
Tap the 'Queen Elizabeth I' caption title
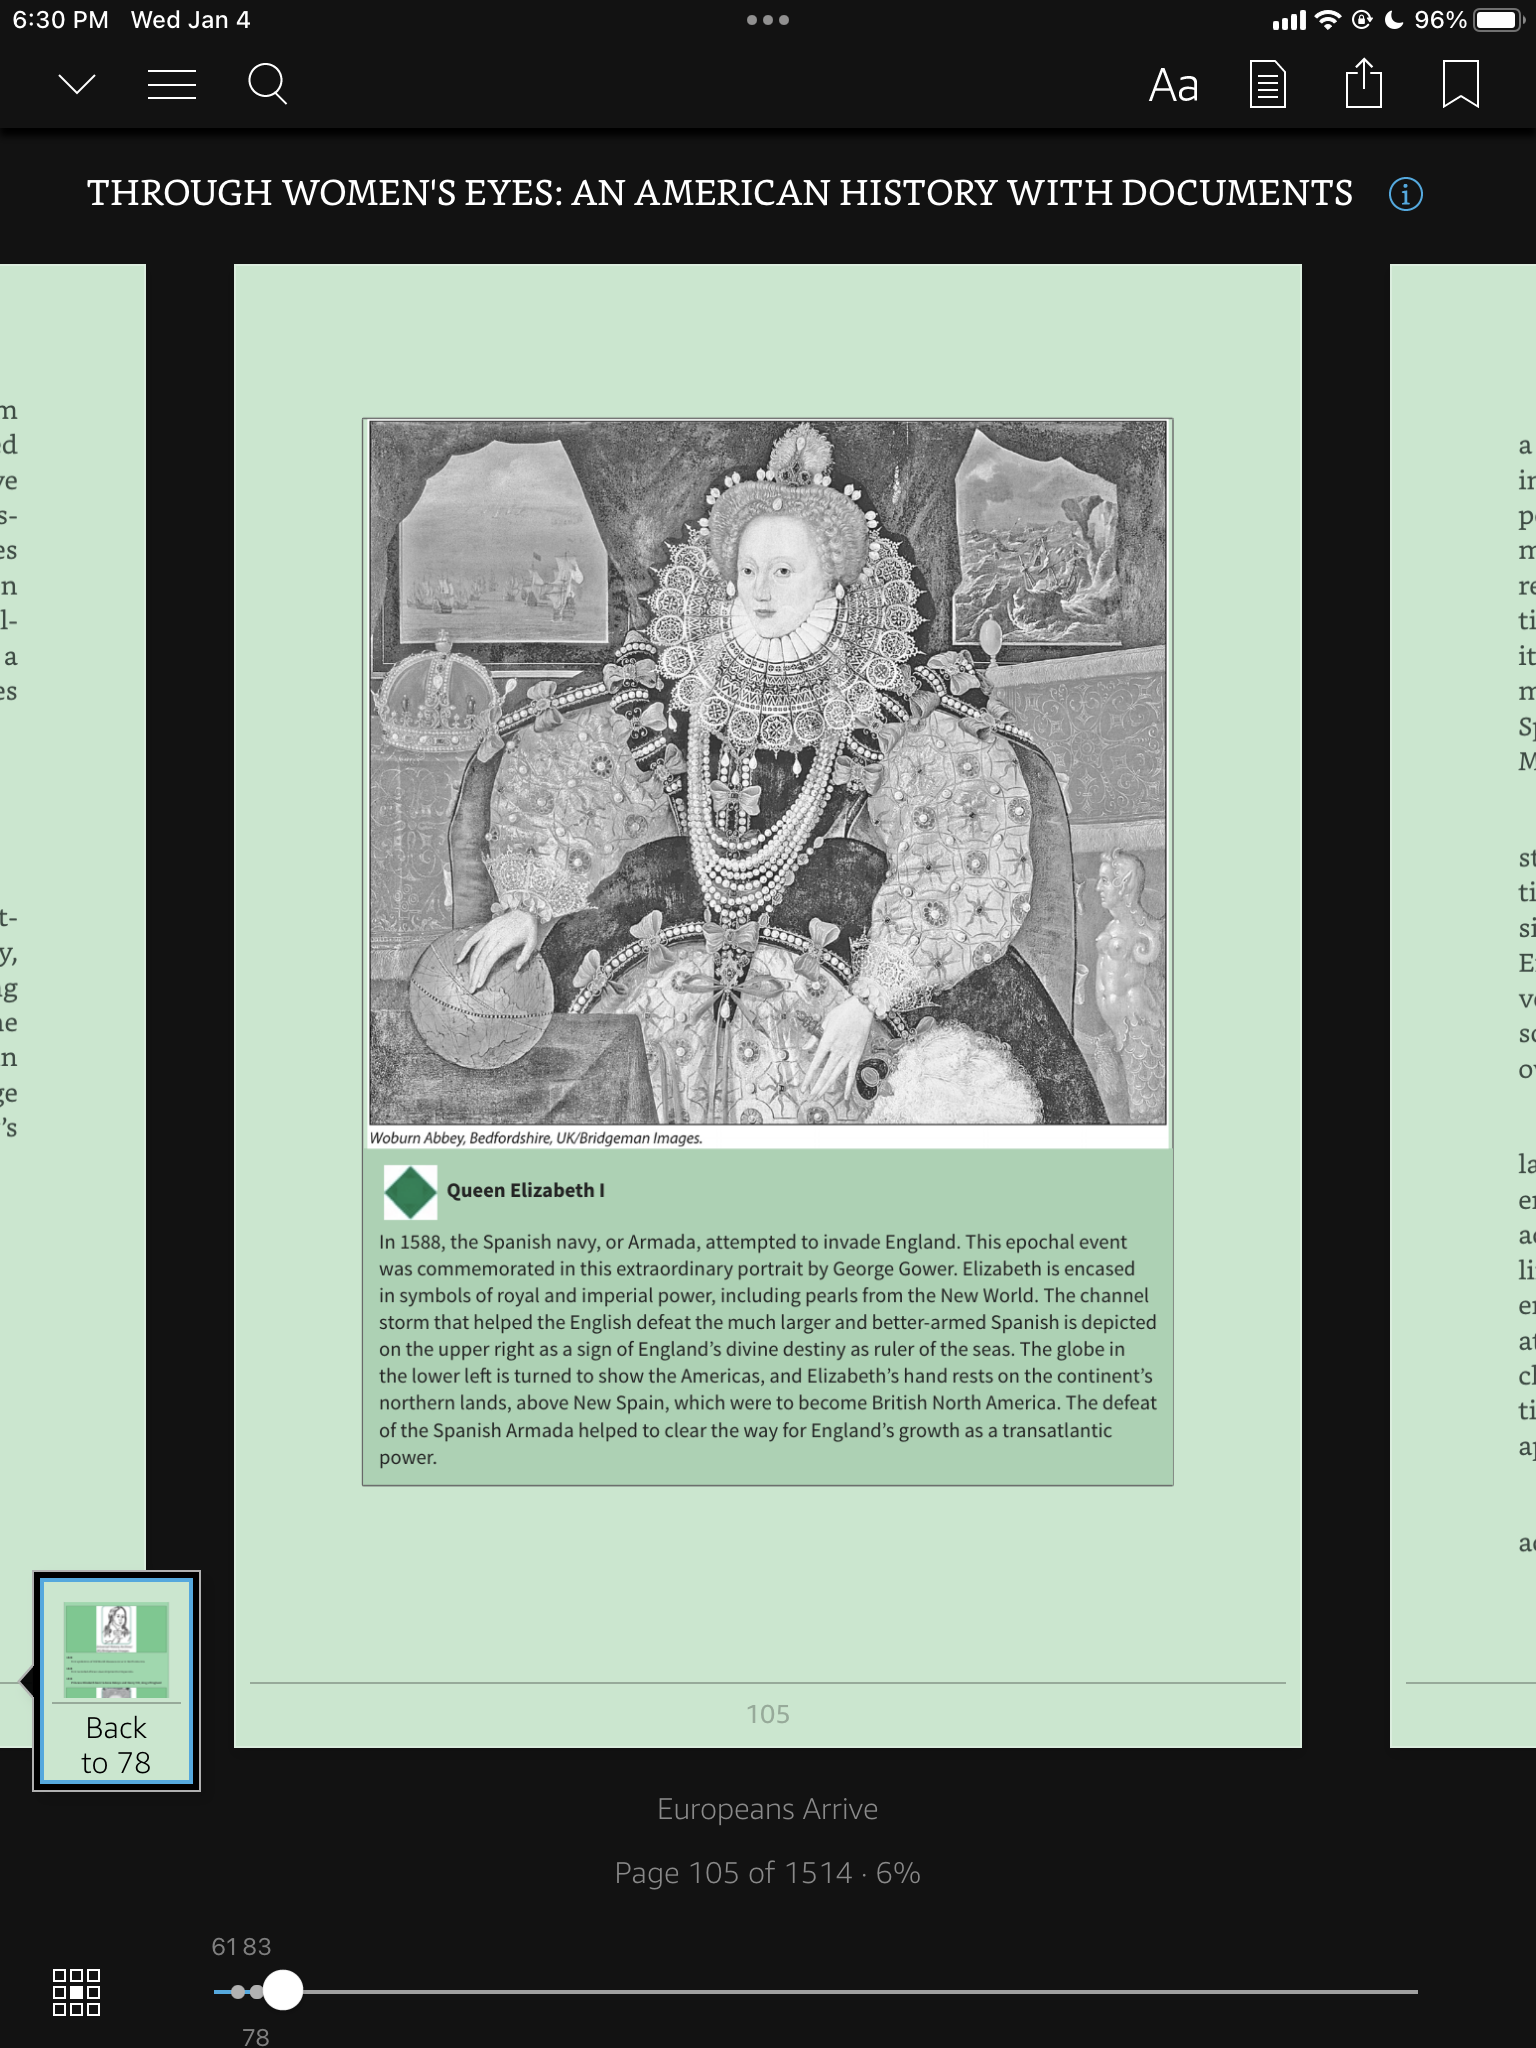click(x=526, y=1190)
